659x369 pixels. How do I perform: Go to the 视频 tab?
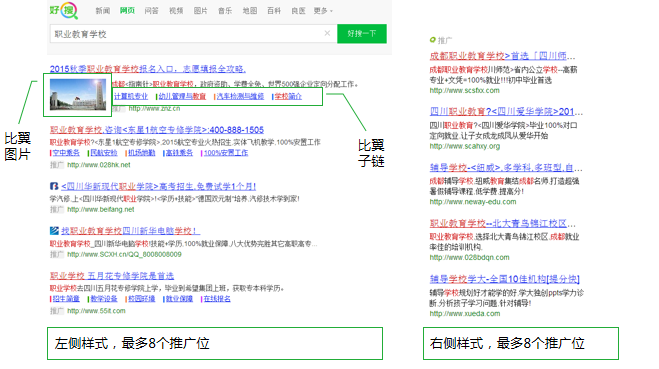point(176,11)
